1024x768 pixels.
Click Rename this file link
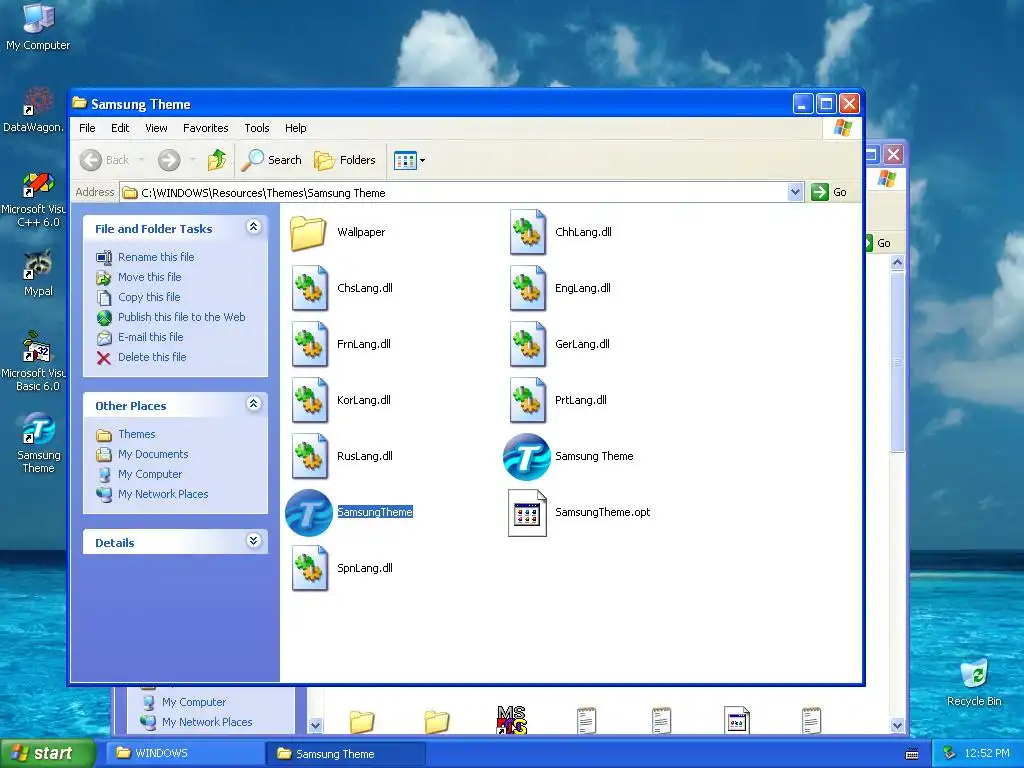[x=156, y=257]
